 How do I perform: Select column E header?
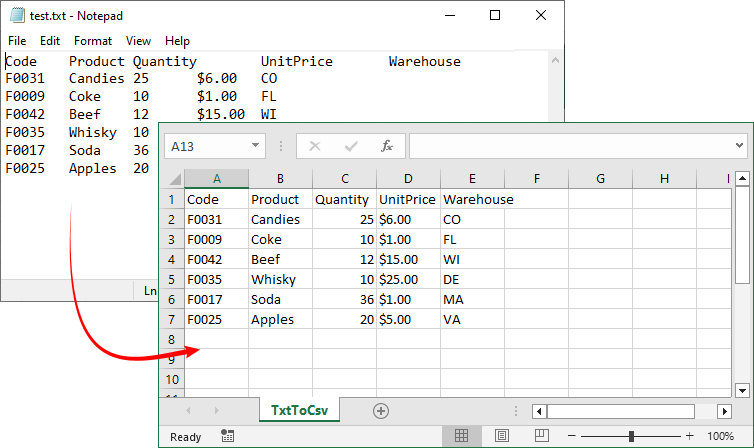[472, 179]
